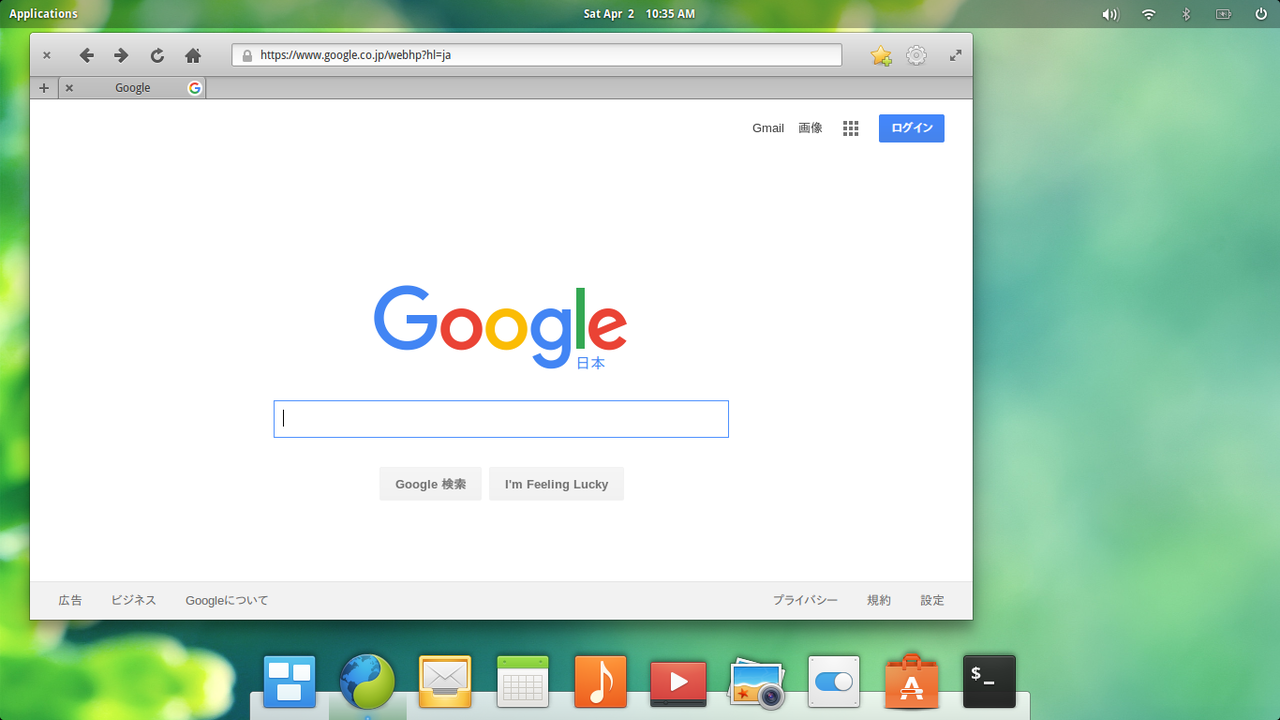Screen dimensions: 1280x720
Task: Close the browser window
Action: pos(47,56)
